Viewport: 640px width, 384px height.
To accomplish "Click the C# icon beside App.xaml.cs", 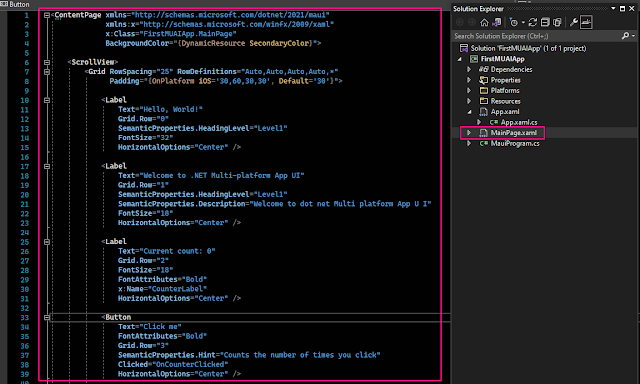I will click(x=494, y=122).
